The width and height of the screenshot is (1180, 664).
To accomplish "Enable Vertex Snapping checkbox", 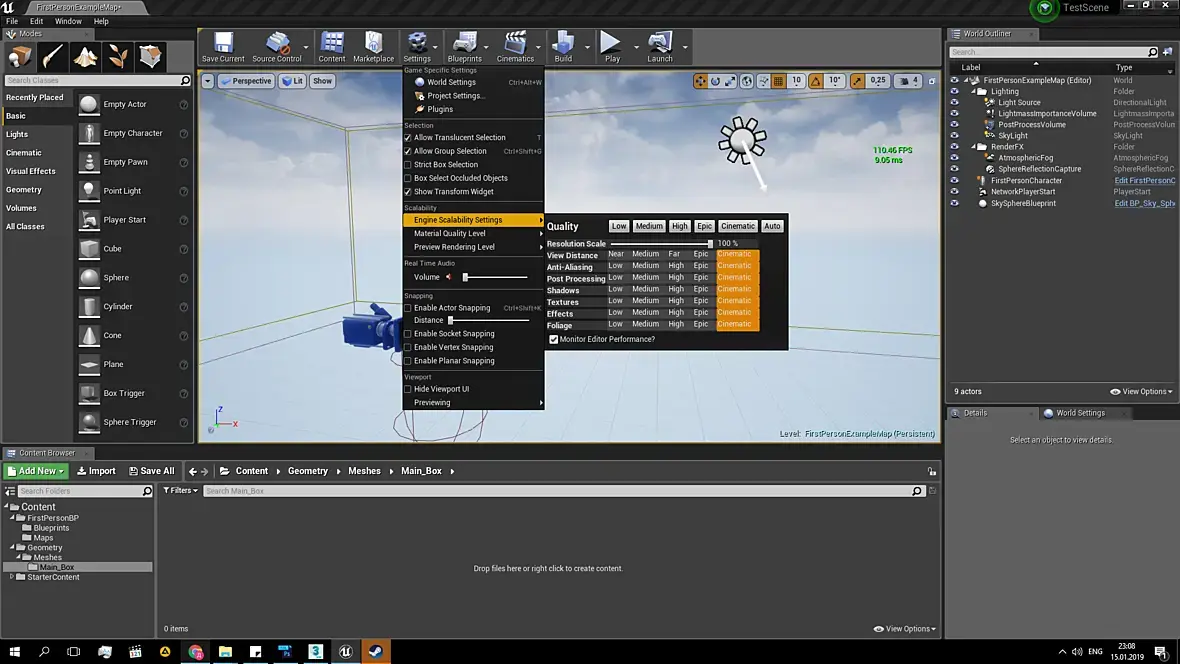I will [x=408, y=347].
